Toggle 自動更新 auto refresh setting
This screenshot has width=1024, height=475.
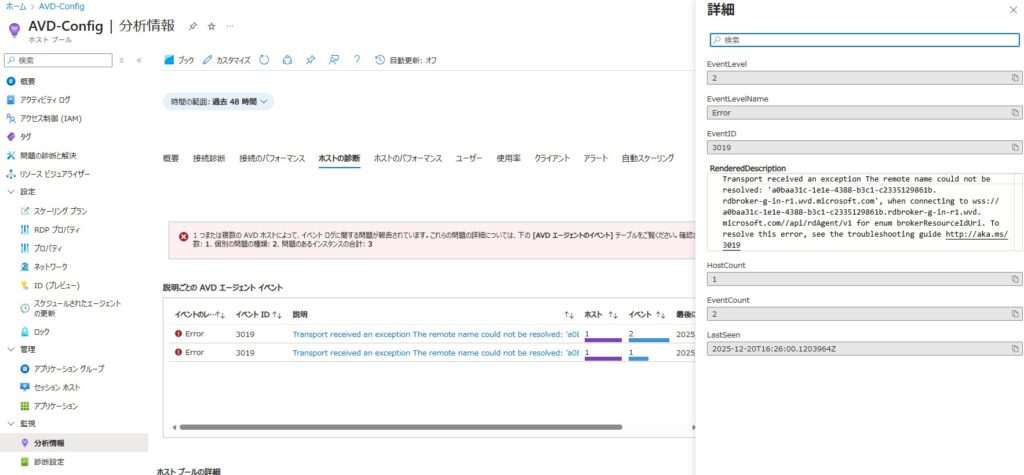pos(406,60)
